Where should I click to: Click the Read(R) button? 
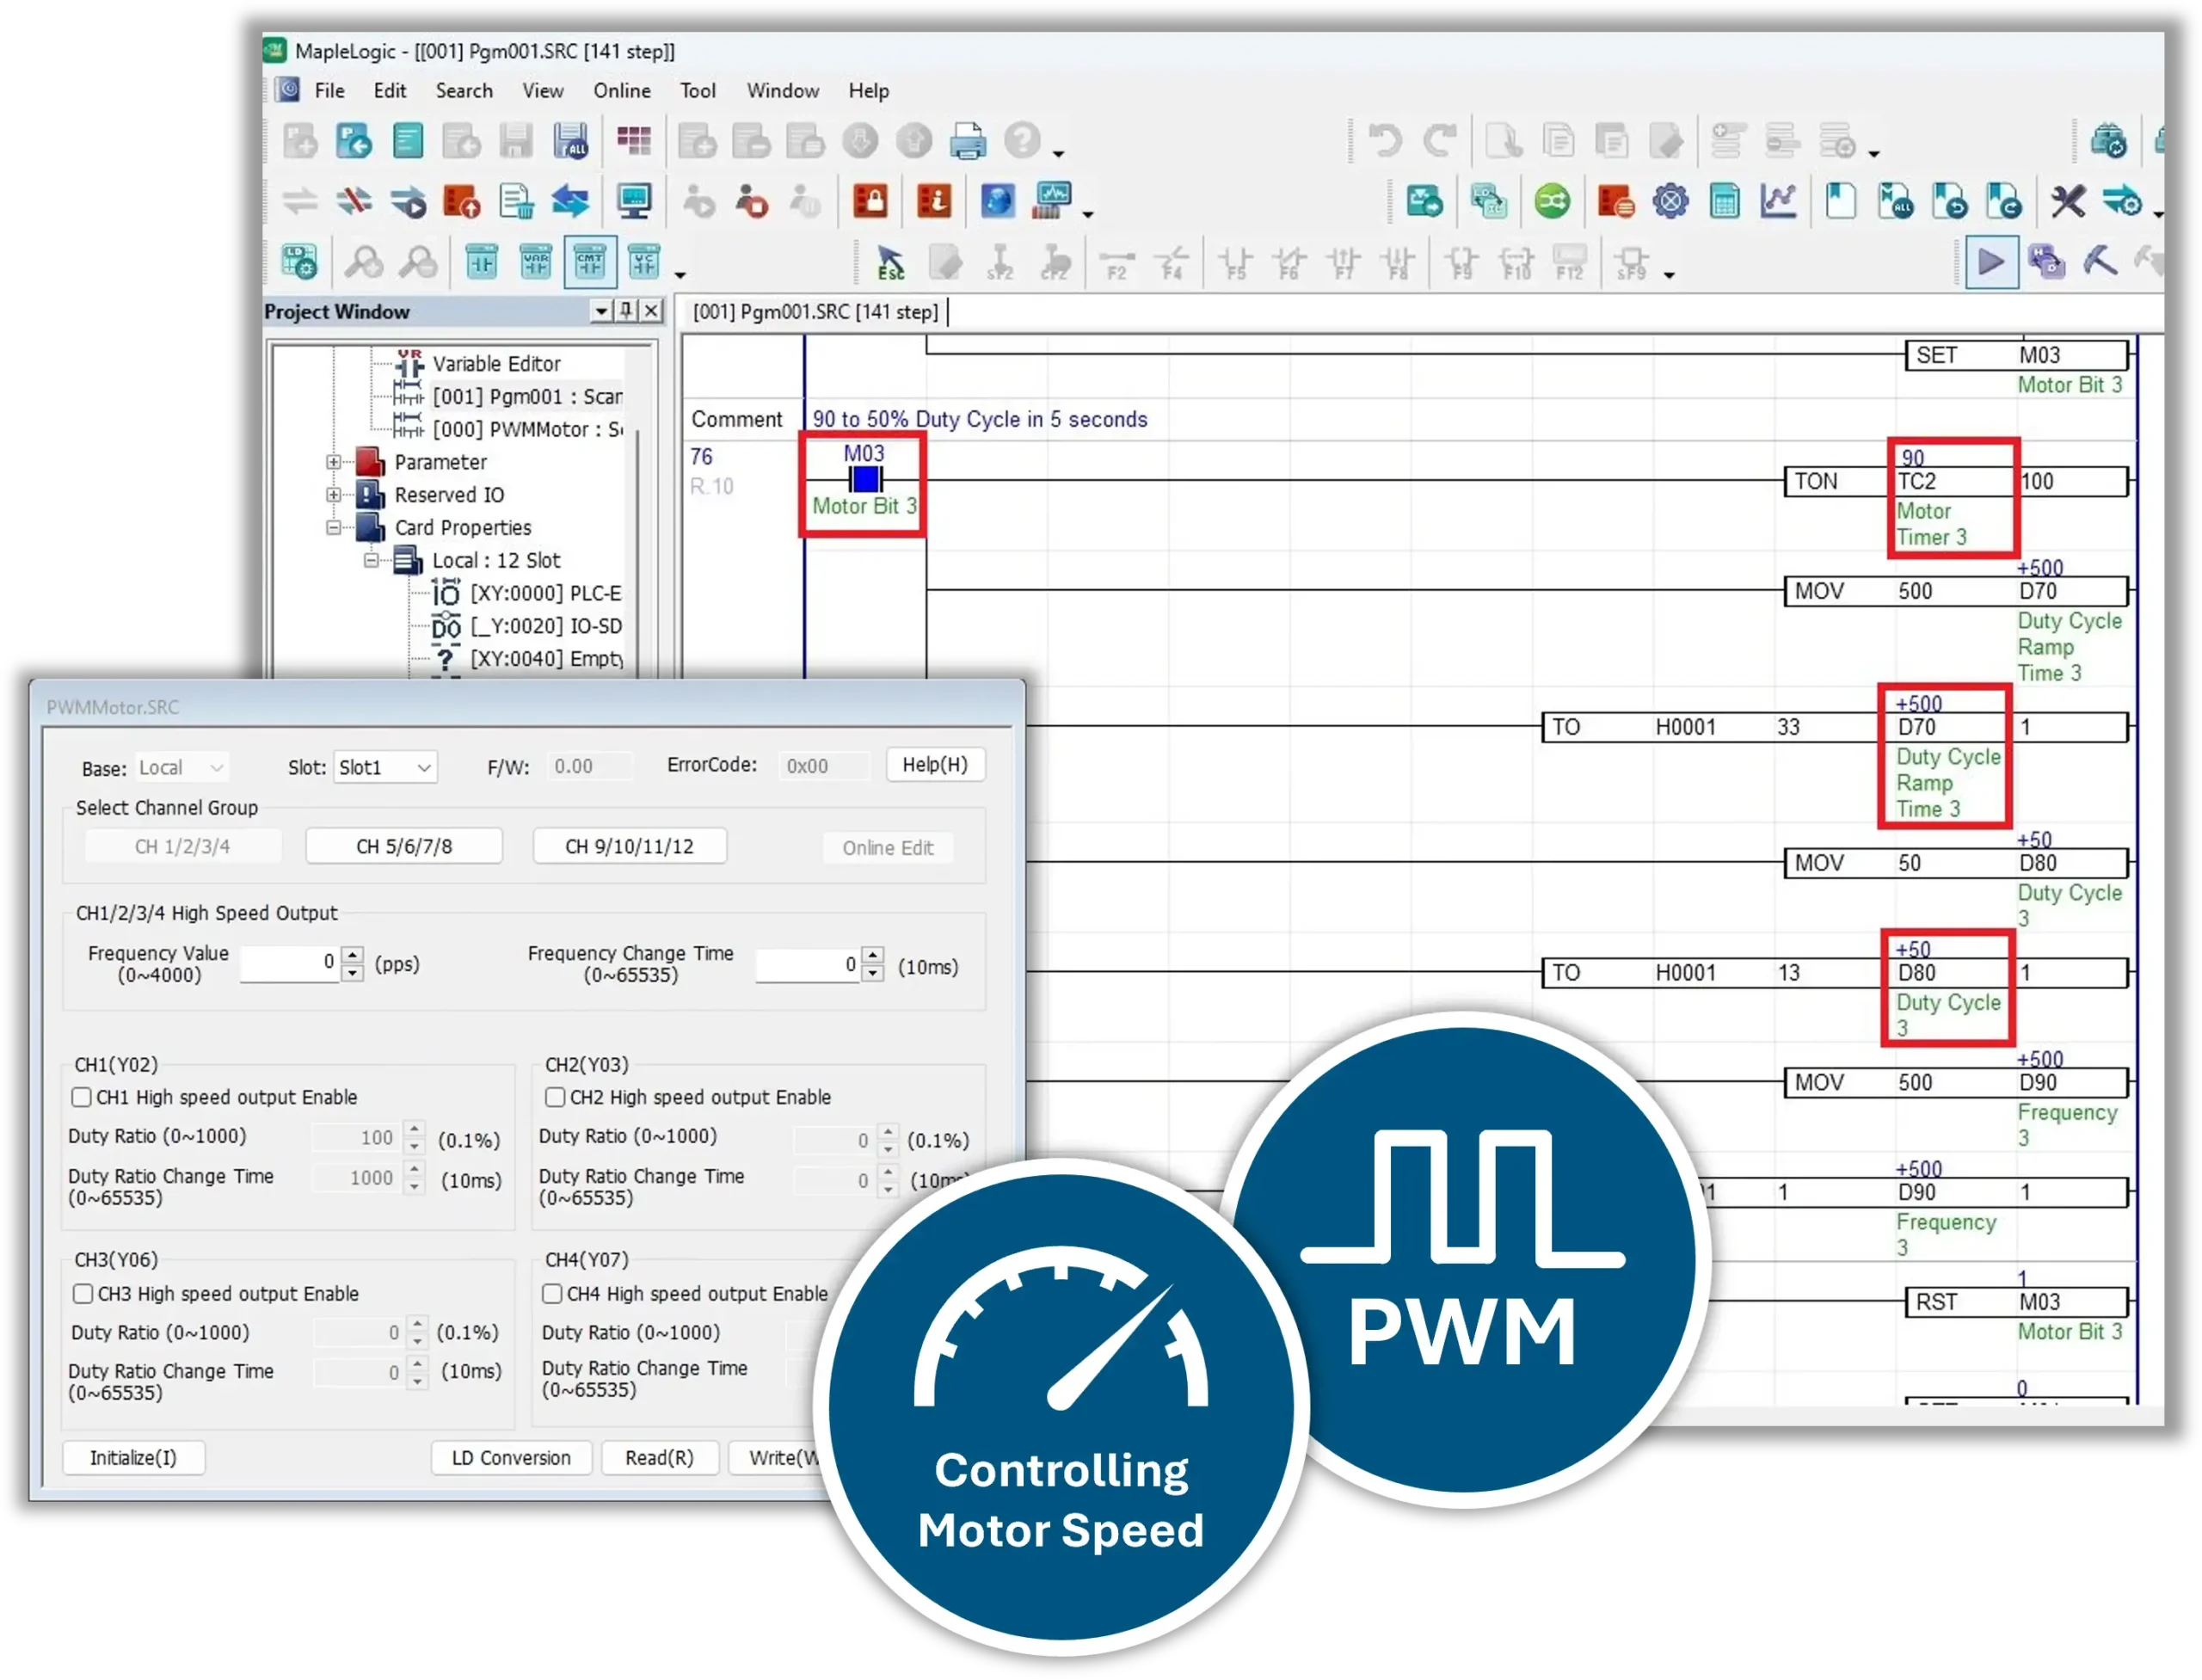(659, 1457)
